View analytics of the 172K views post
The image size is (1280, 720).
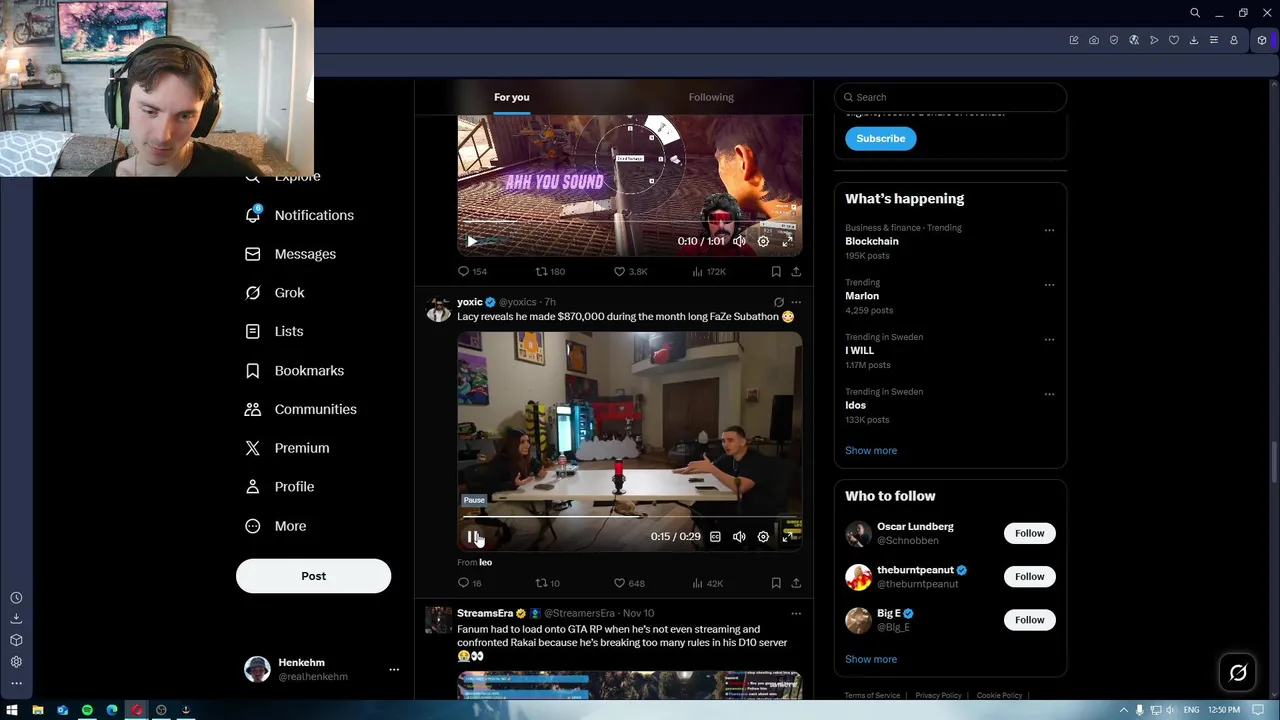[709, 272]
